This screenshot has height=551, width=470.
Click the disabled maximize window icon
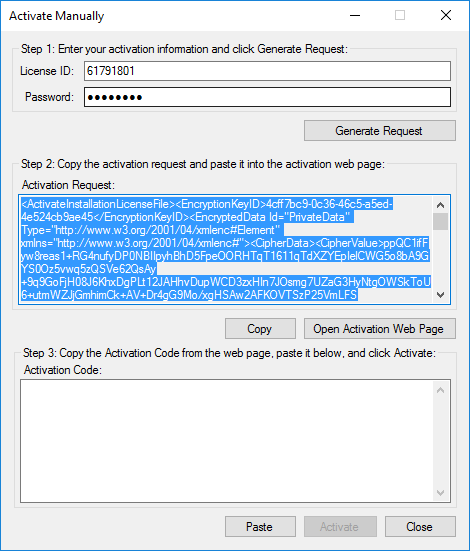tap(400, 15)
